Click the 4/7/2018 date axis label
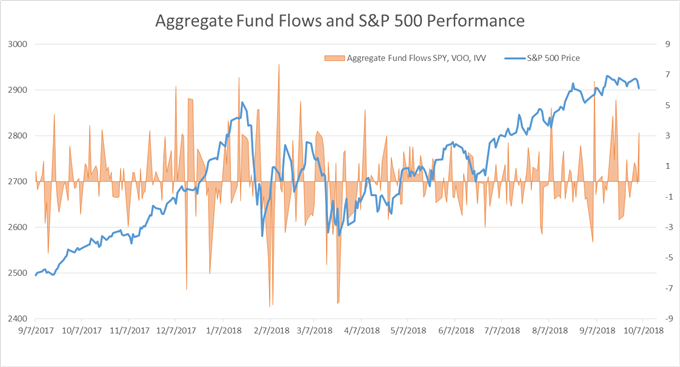This screenshot has width=680, height=367. 362,331
